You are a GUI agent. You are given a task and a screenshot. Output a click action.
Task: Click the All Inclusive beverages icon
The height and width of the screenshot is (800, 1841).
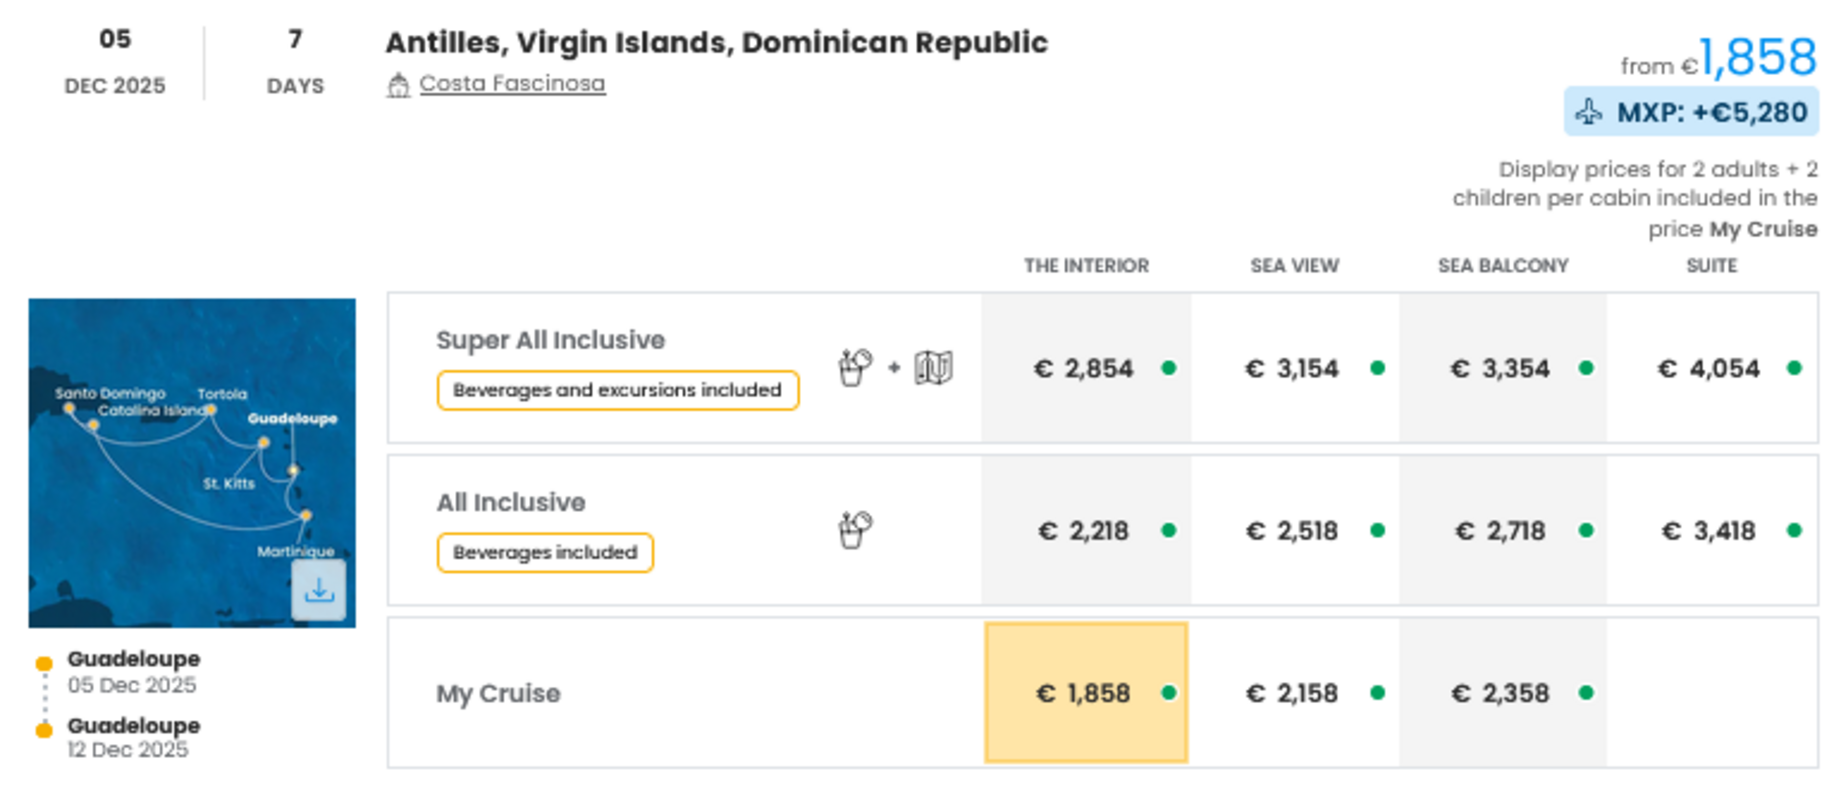[855, 530]
